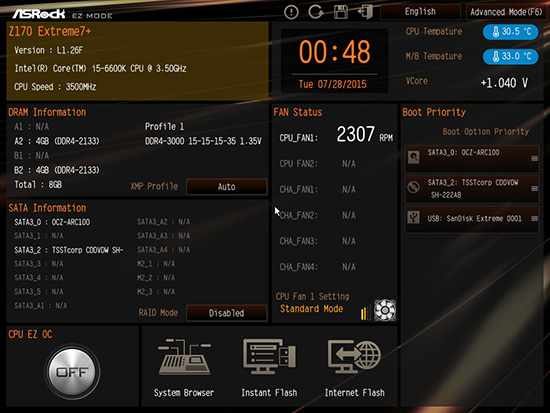Viewport: 550px width, 413px height.
Task: Click the SATA3_3 N/A entry
Action: point(39,264)
